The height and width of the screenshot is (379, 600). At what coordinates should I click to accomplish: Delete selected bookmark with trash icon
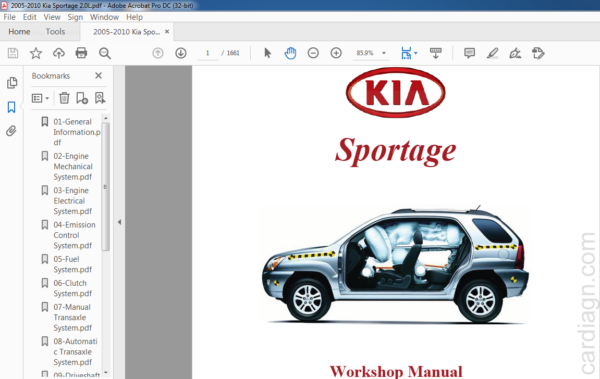64,98
